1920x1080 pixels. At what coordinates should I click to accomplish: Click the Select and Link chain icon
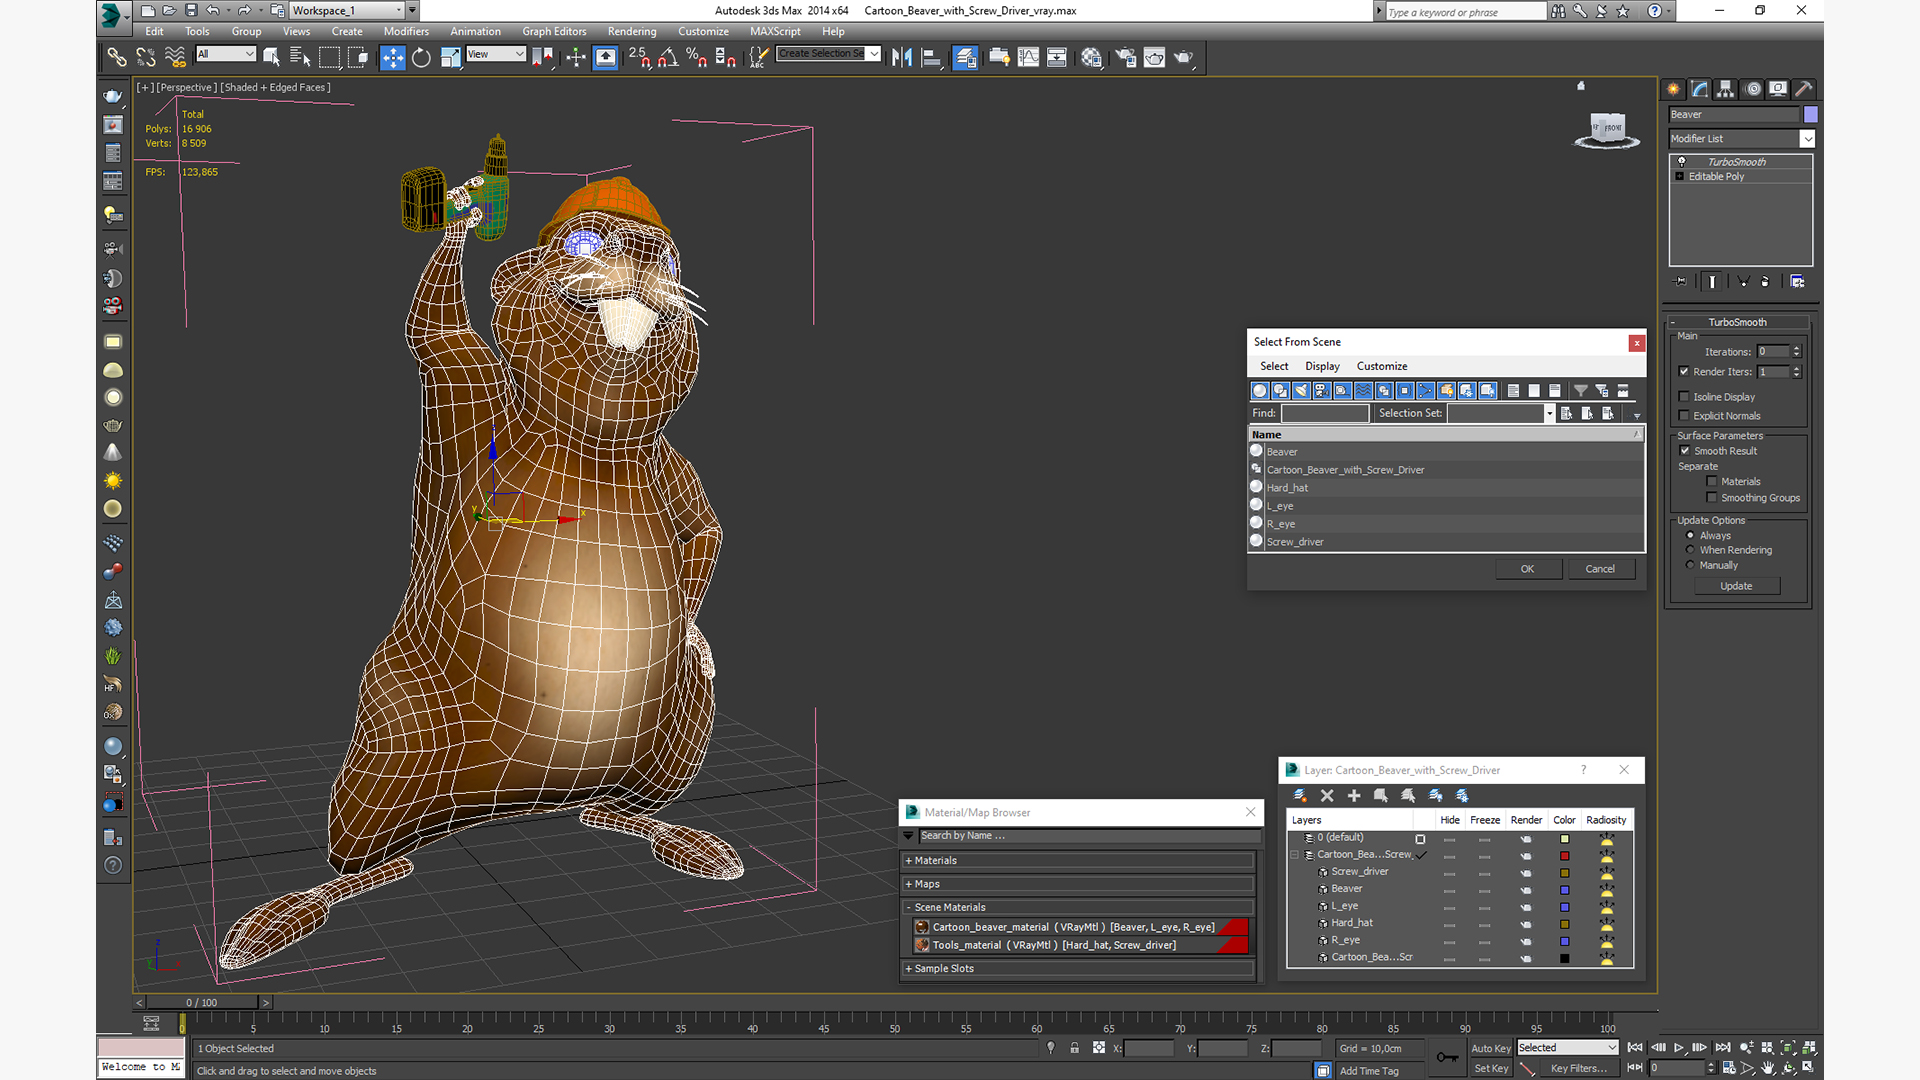pos(117,58)
